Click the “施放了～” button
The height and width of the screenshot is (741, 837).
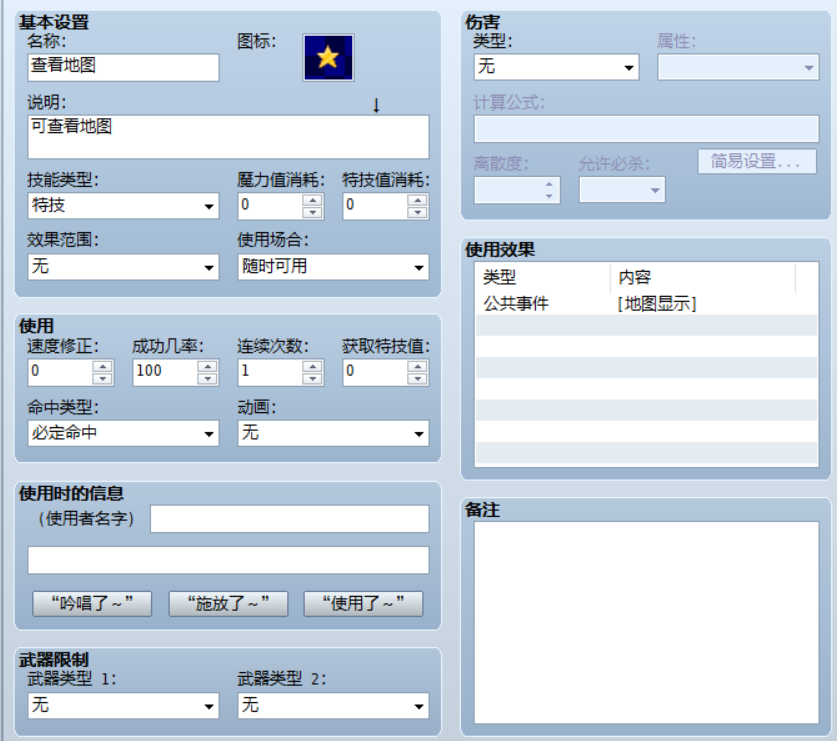coord(228,604)
